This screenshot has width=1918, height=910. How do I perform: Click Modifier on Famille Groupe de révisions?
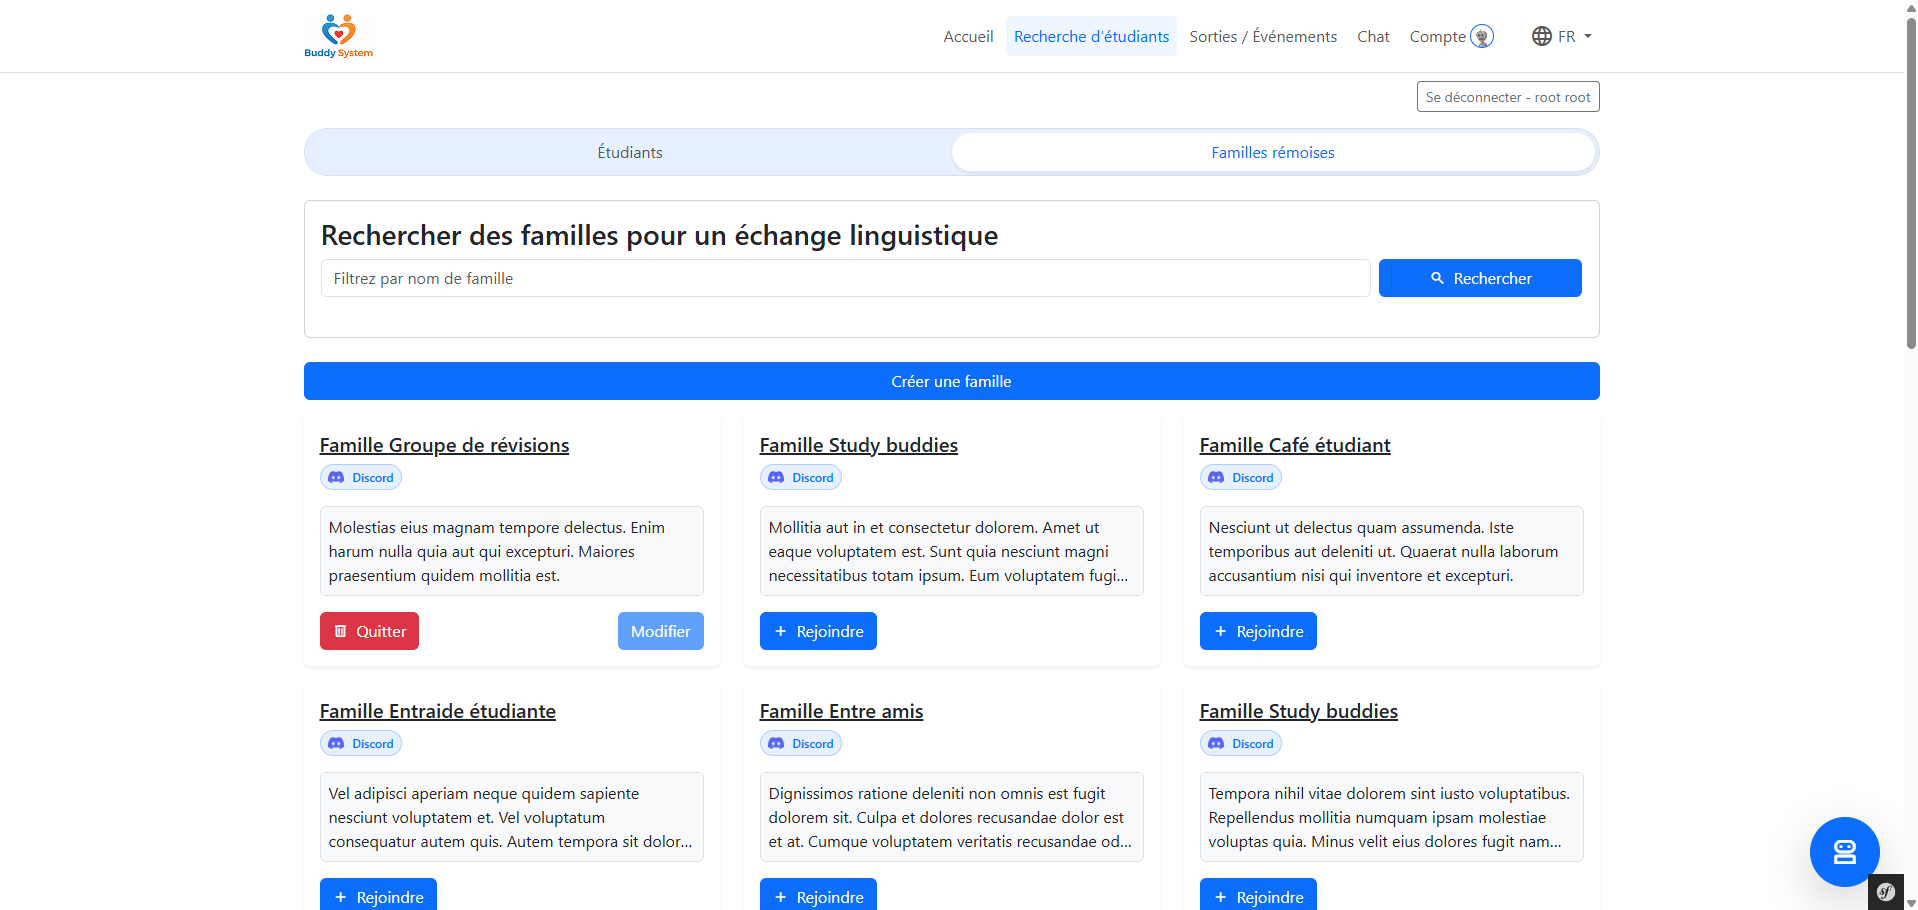pos(660,631)
